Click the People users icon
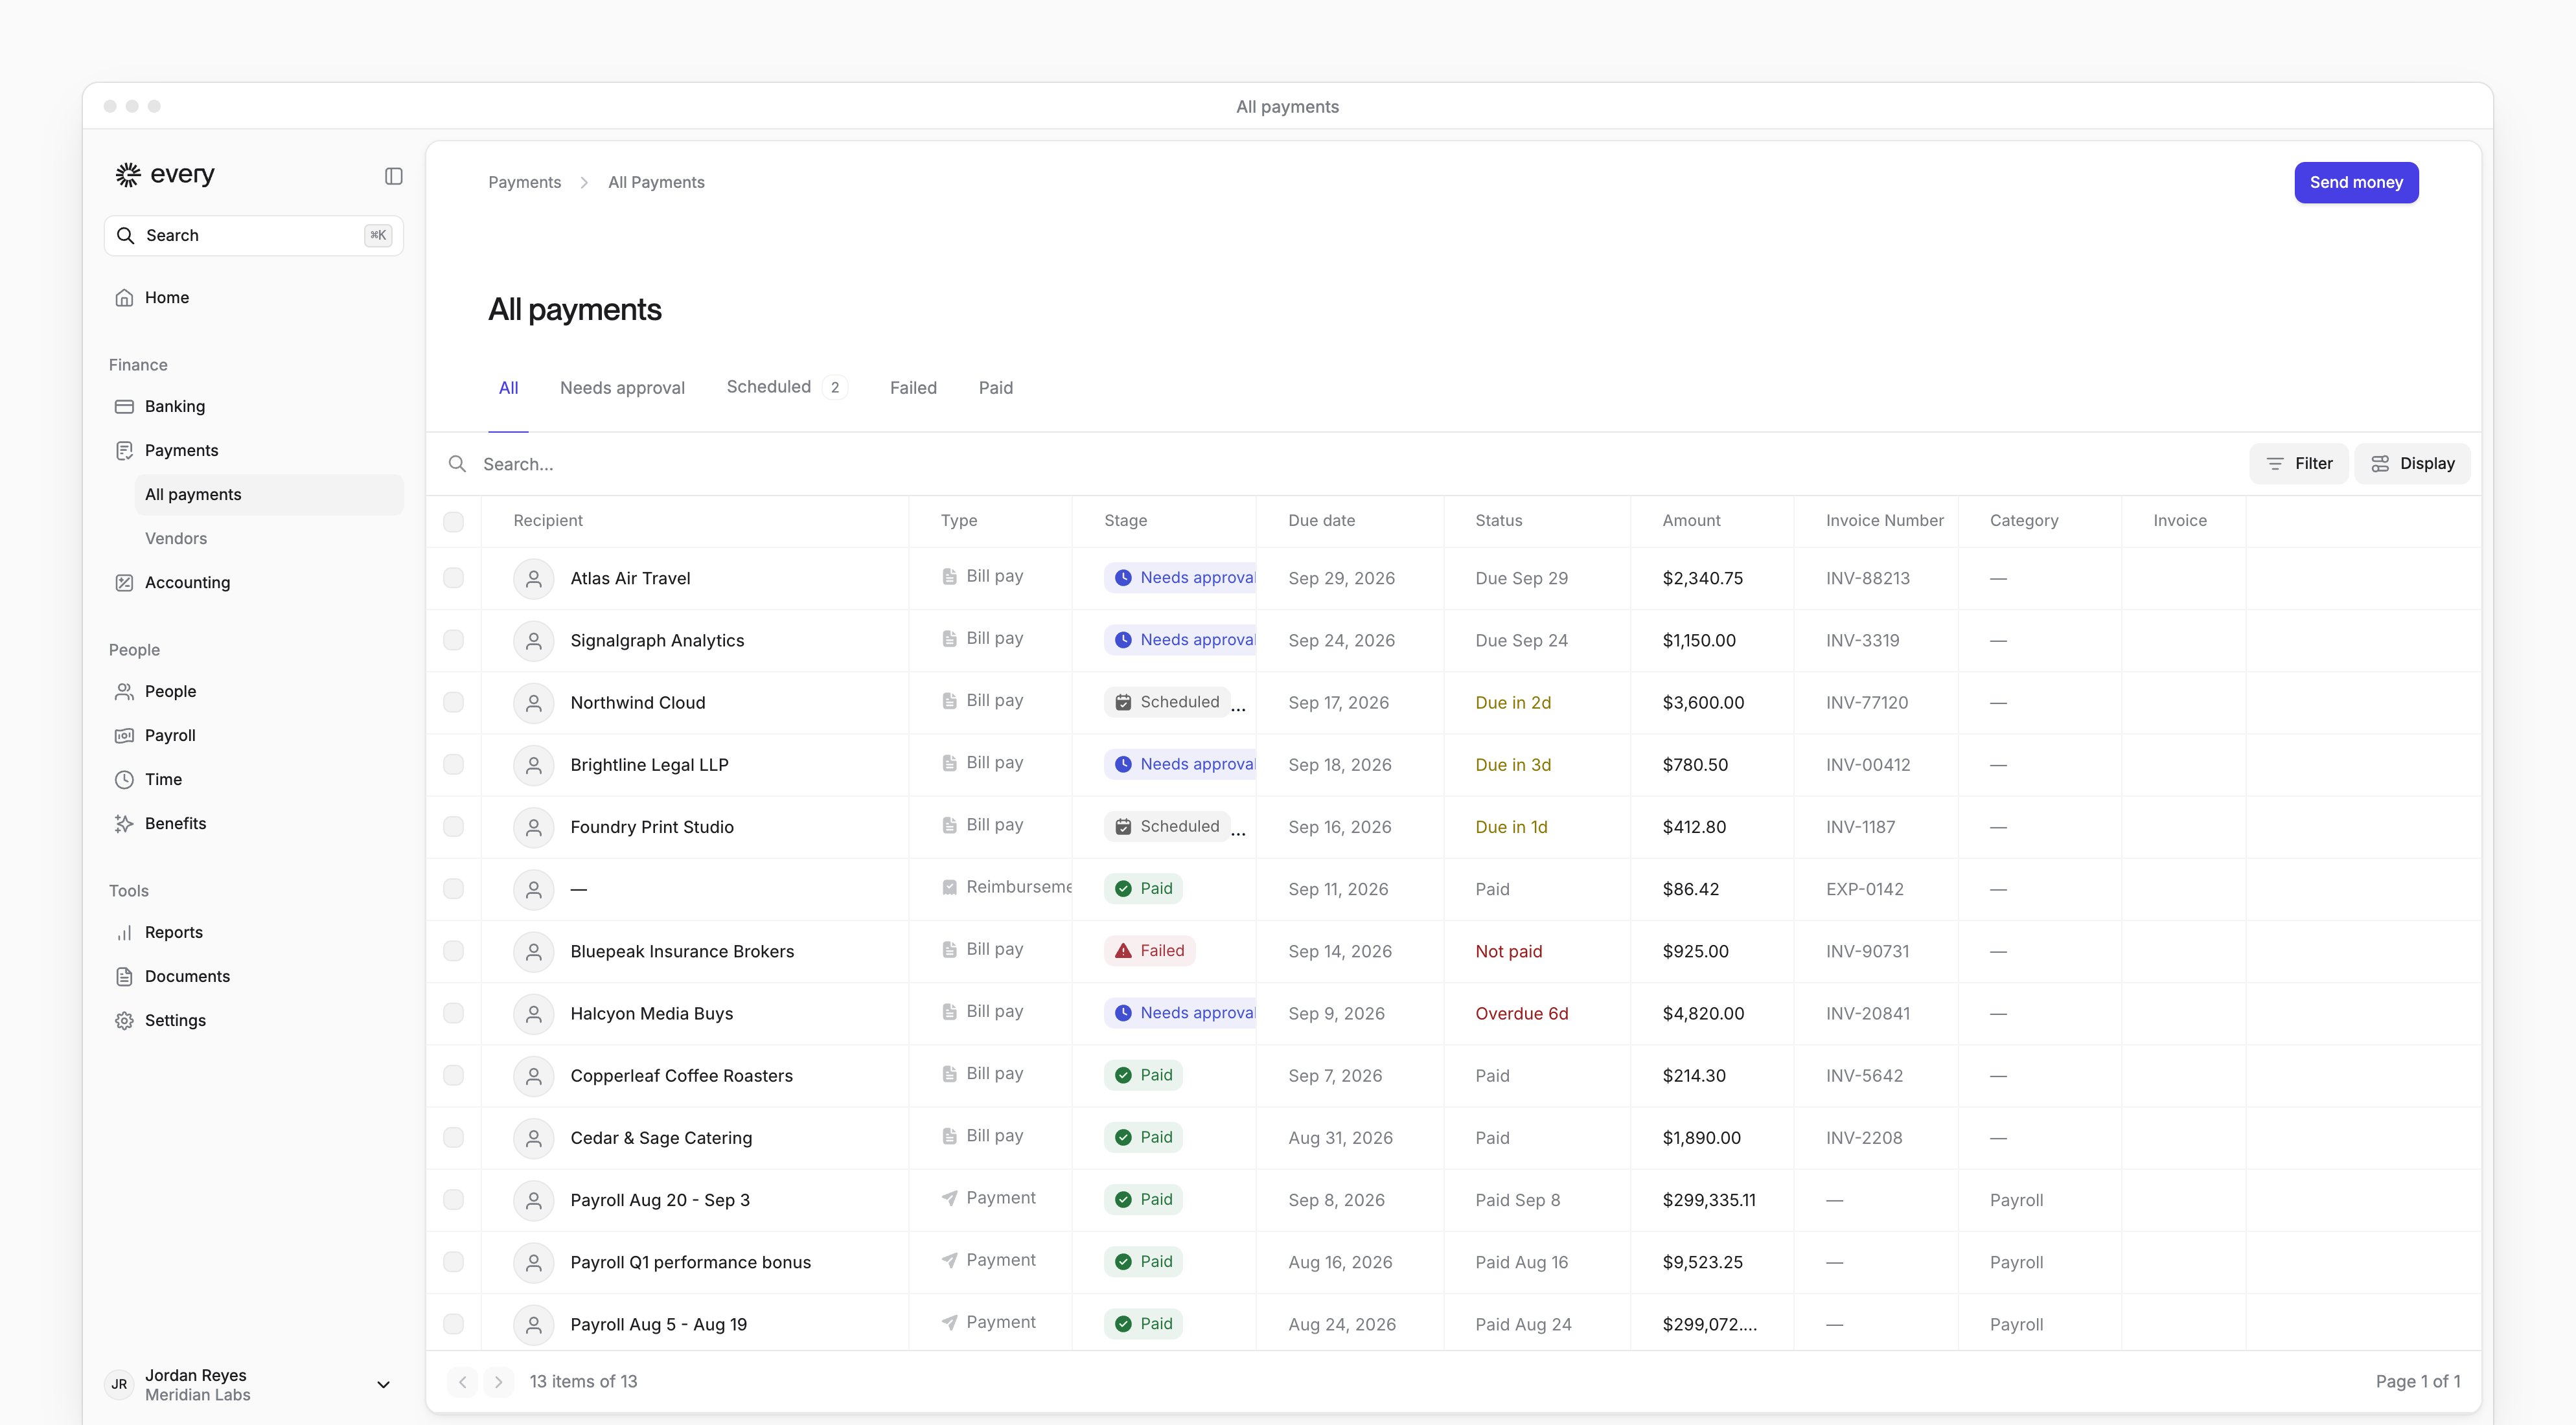The height and width of the screenshot is (1425, 2576). [x=124, y=692]
